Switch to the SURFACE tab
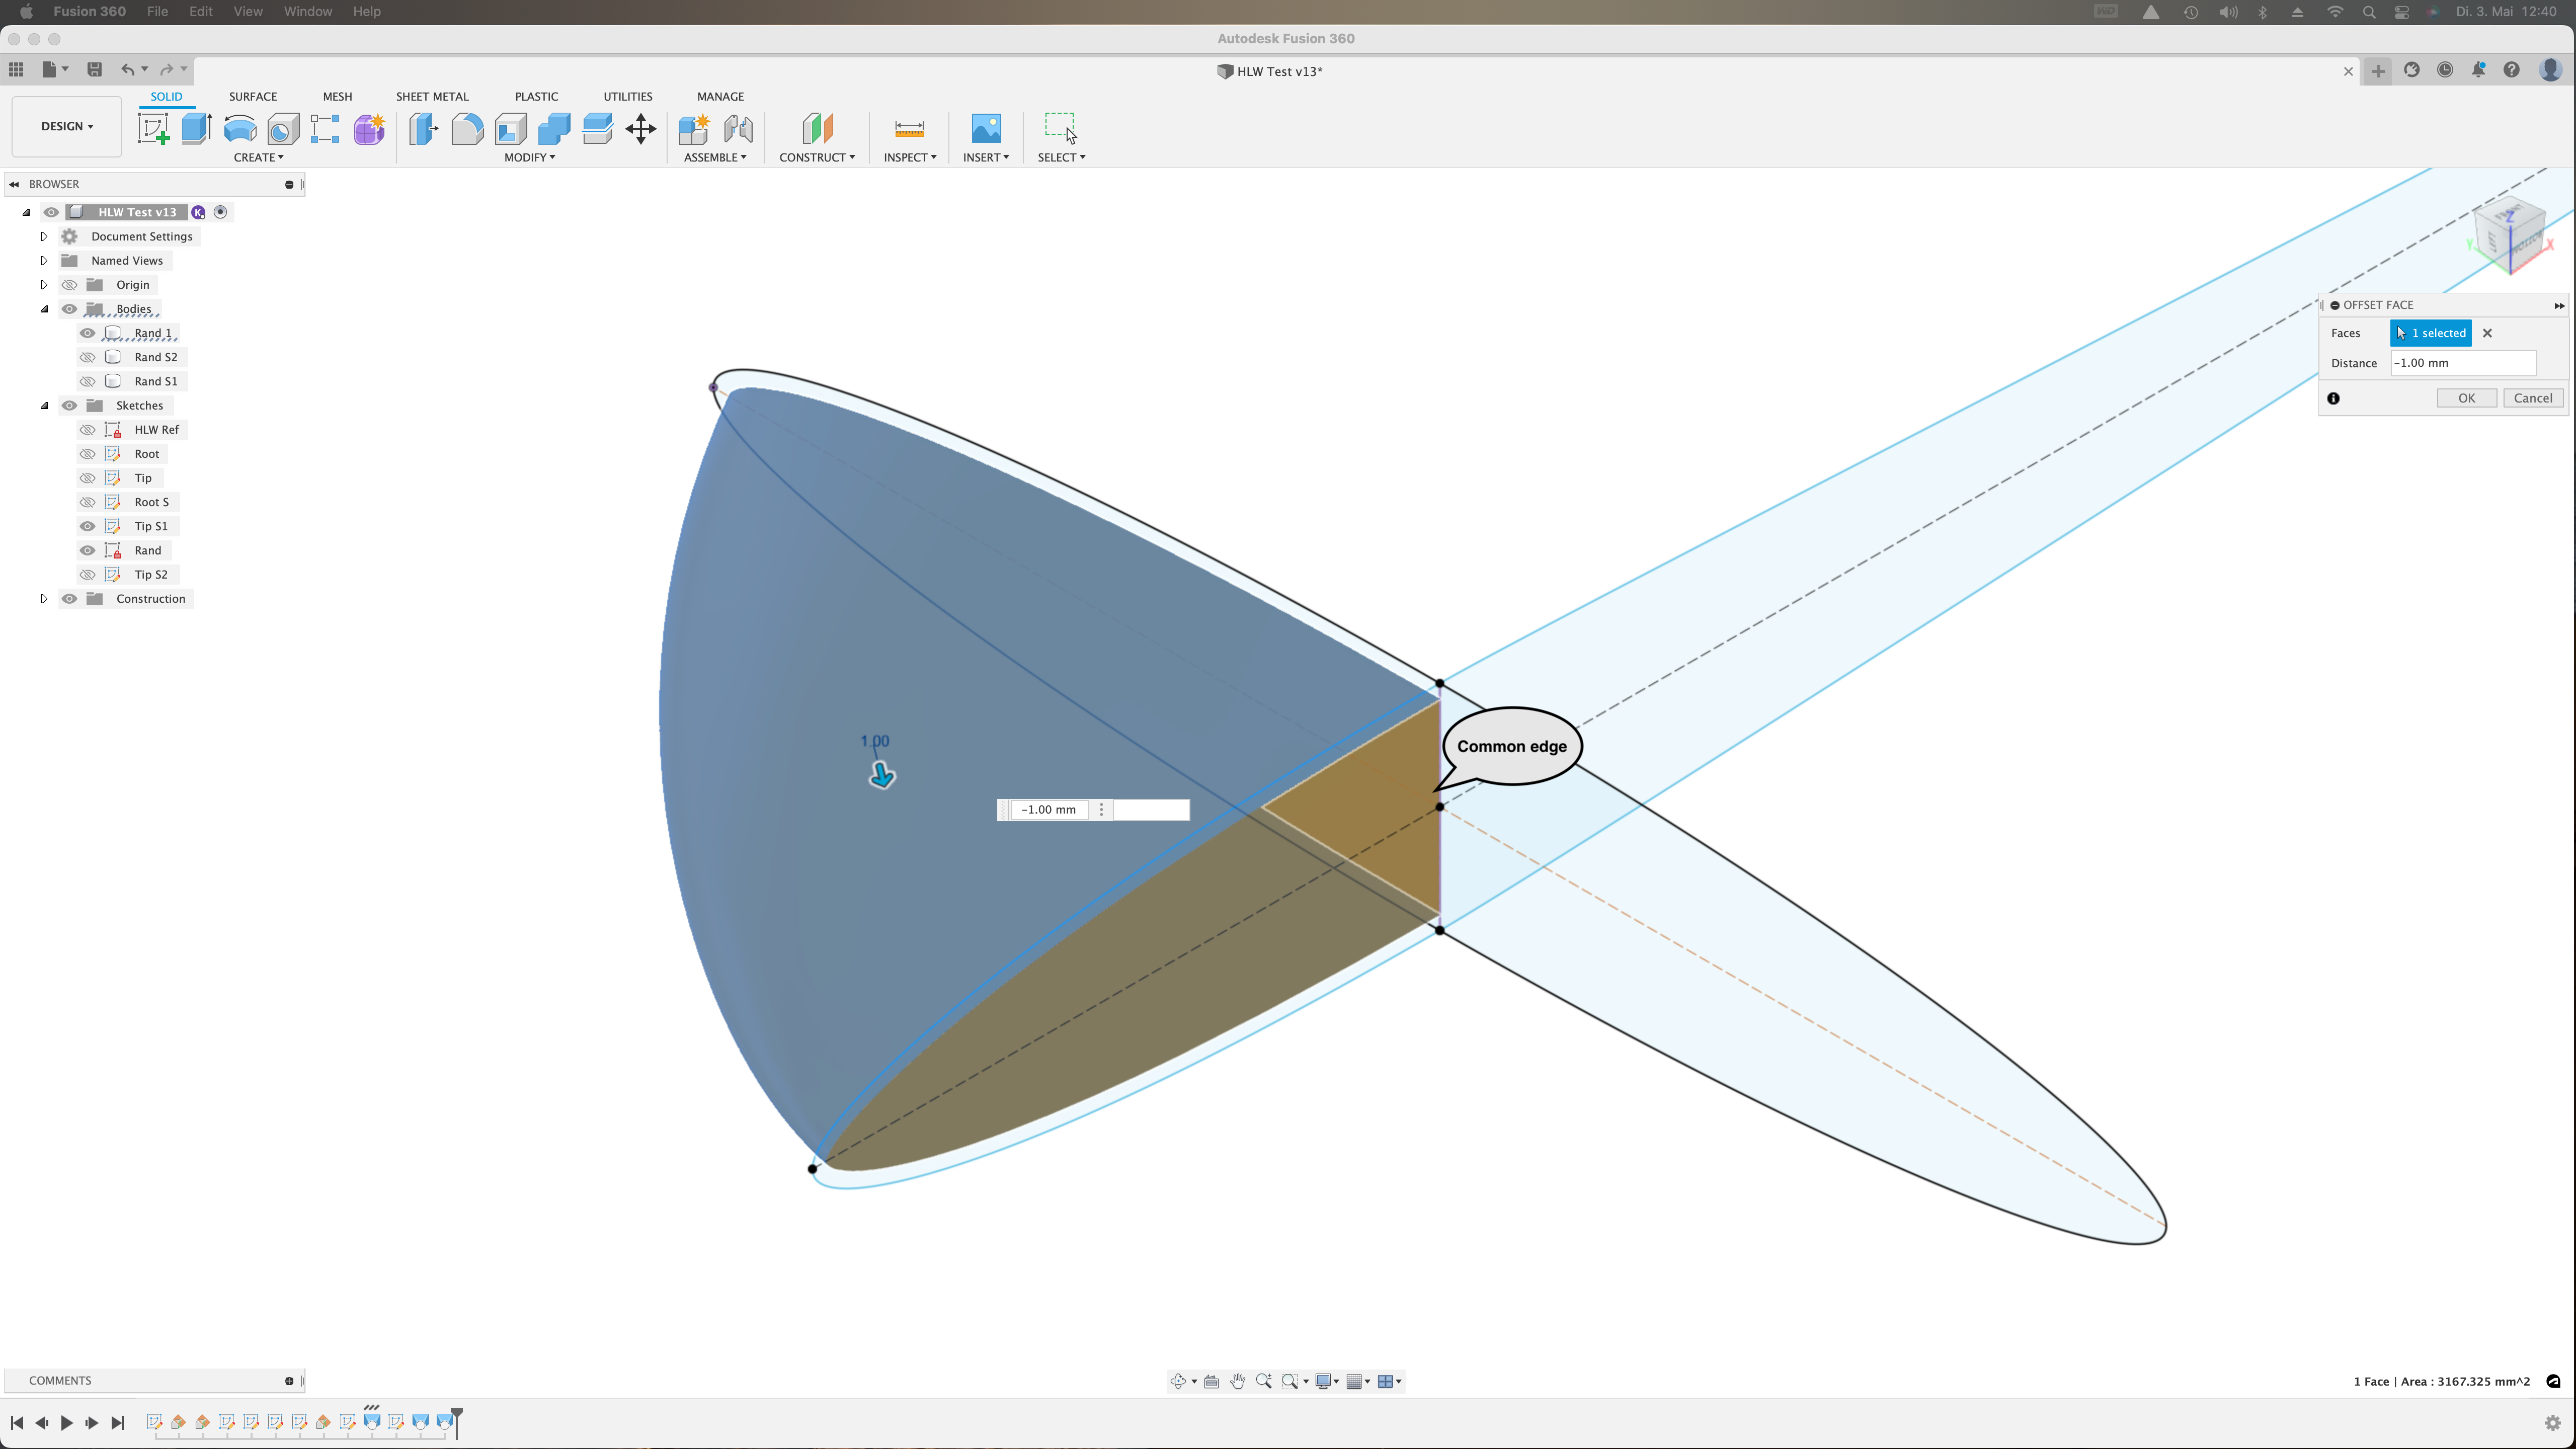This screenshot has width=2576, height=1449. tap(253, 96)
